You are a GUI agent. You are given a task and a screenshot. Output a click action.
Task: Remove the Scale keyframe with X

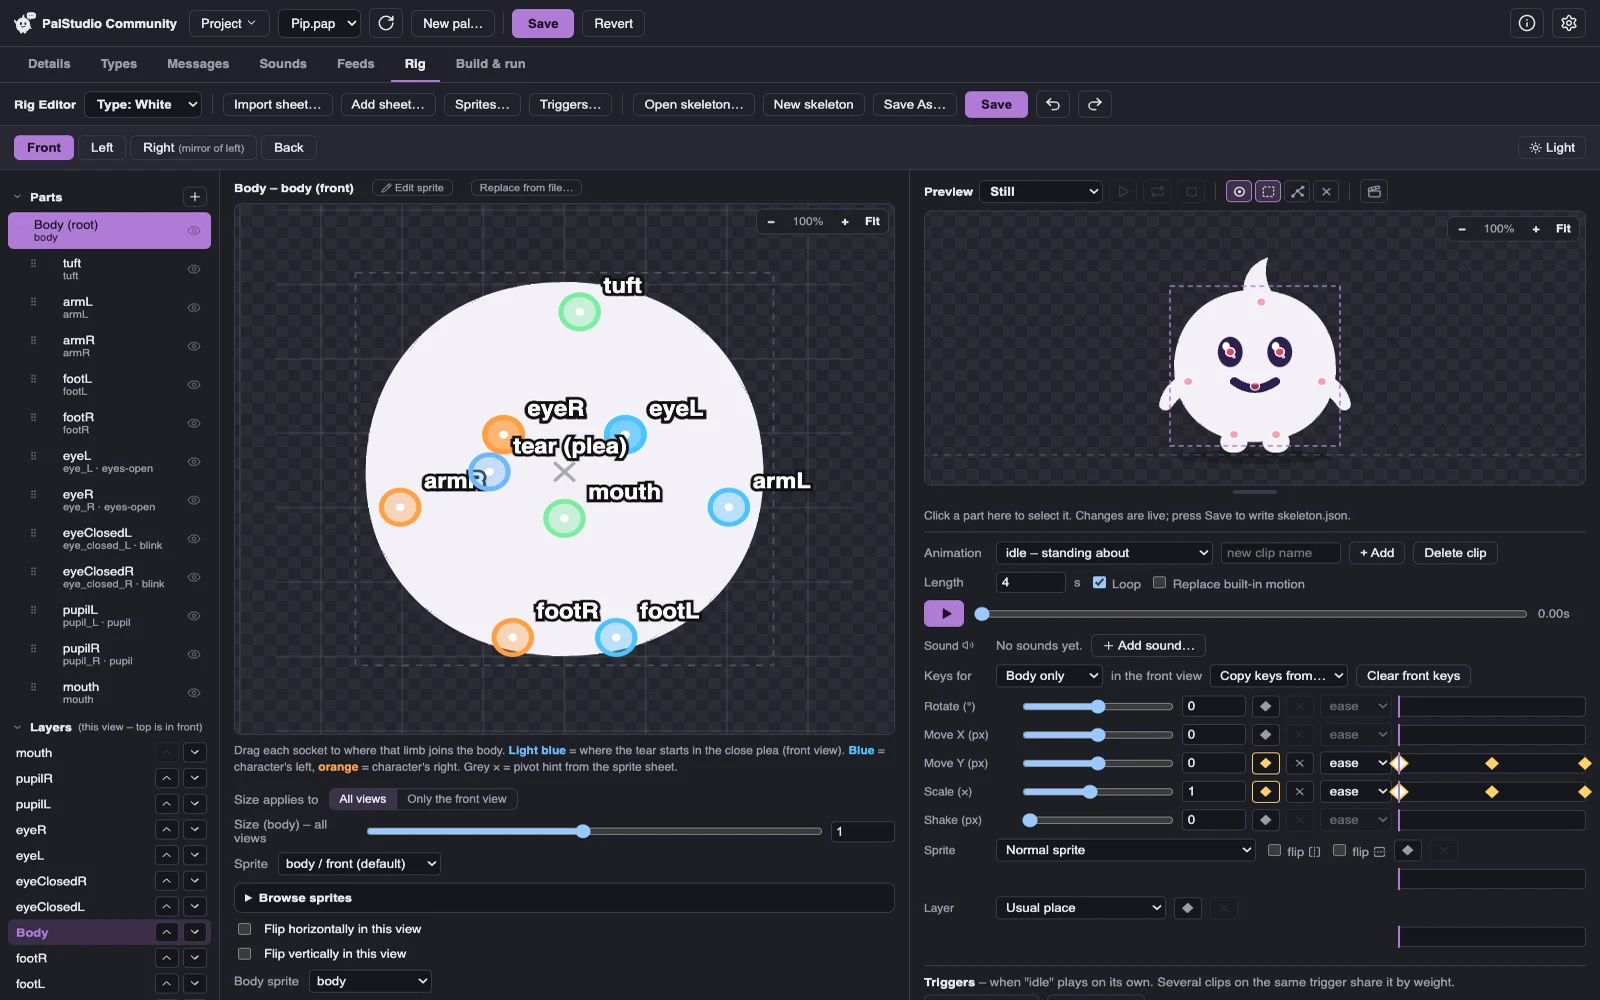pos(1299,792)
